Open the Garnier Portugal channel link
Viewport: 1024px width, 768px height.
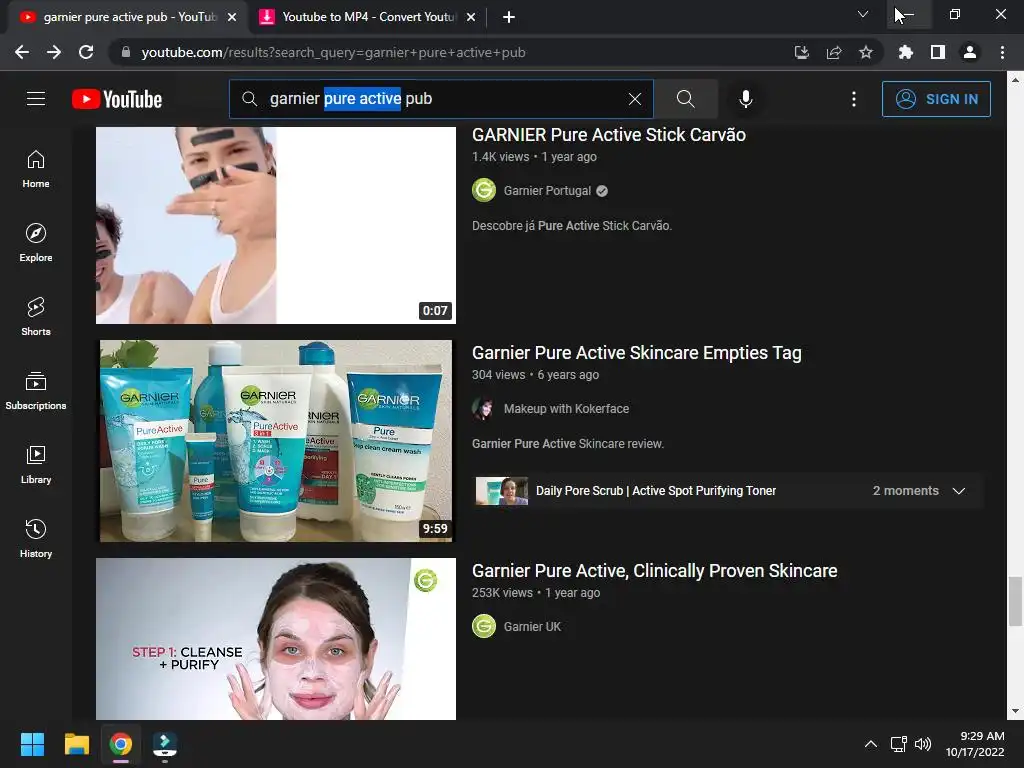point(547,191)
